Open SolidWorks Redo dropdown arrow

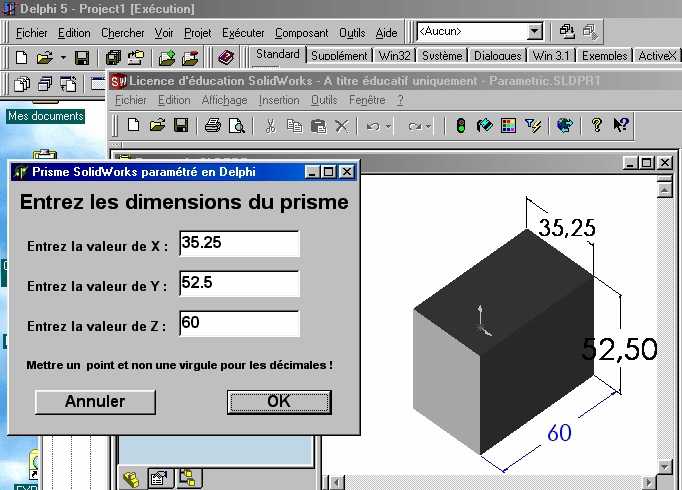(x=429, y=127)
